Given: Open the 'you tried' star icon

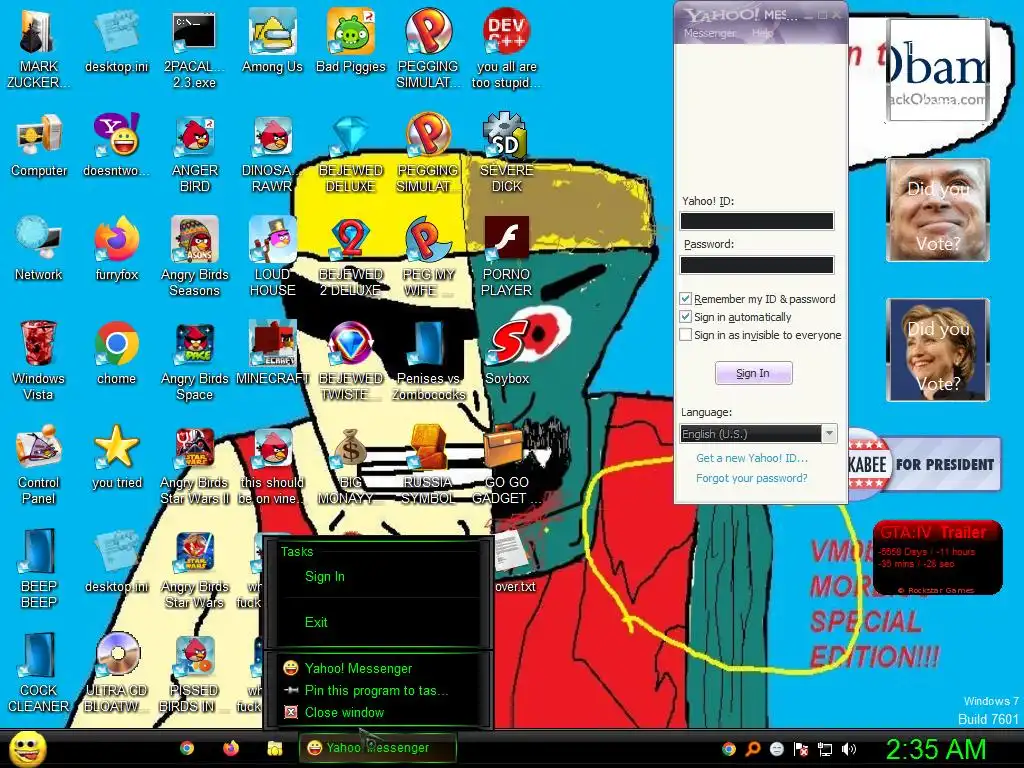Looking at the screenshot, I should (117, 457).
